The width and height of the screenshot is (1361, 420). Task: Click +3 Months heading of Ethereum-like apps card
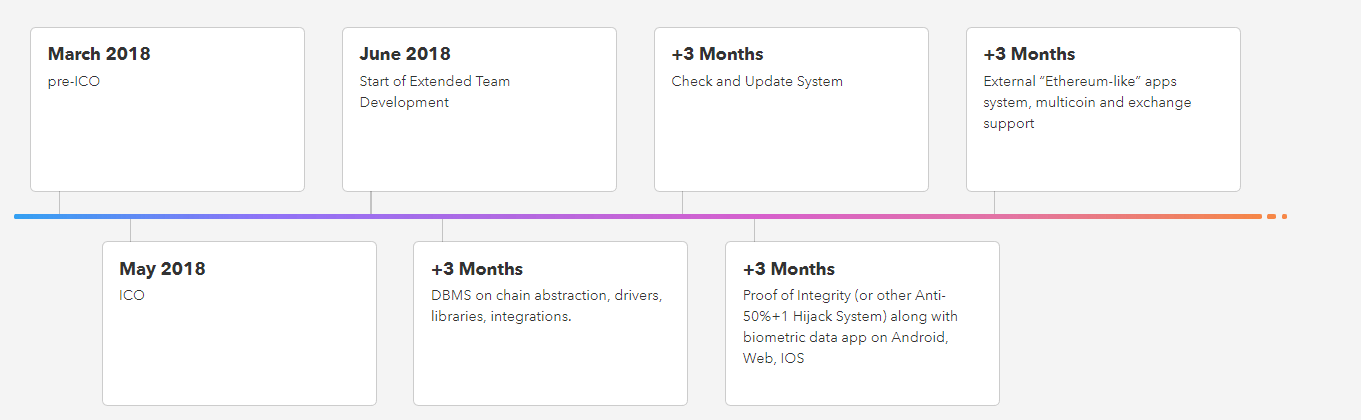[1029, 54]
